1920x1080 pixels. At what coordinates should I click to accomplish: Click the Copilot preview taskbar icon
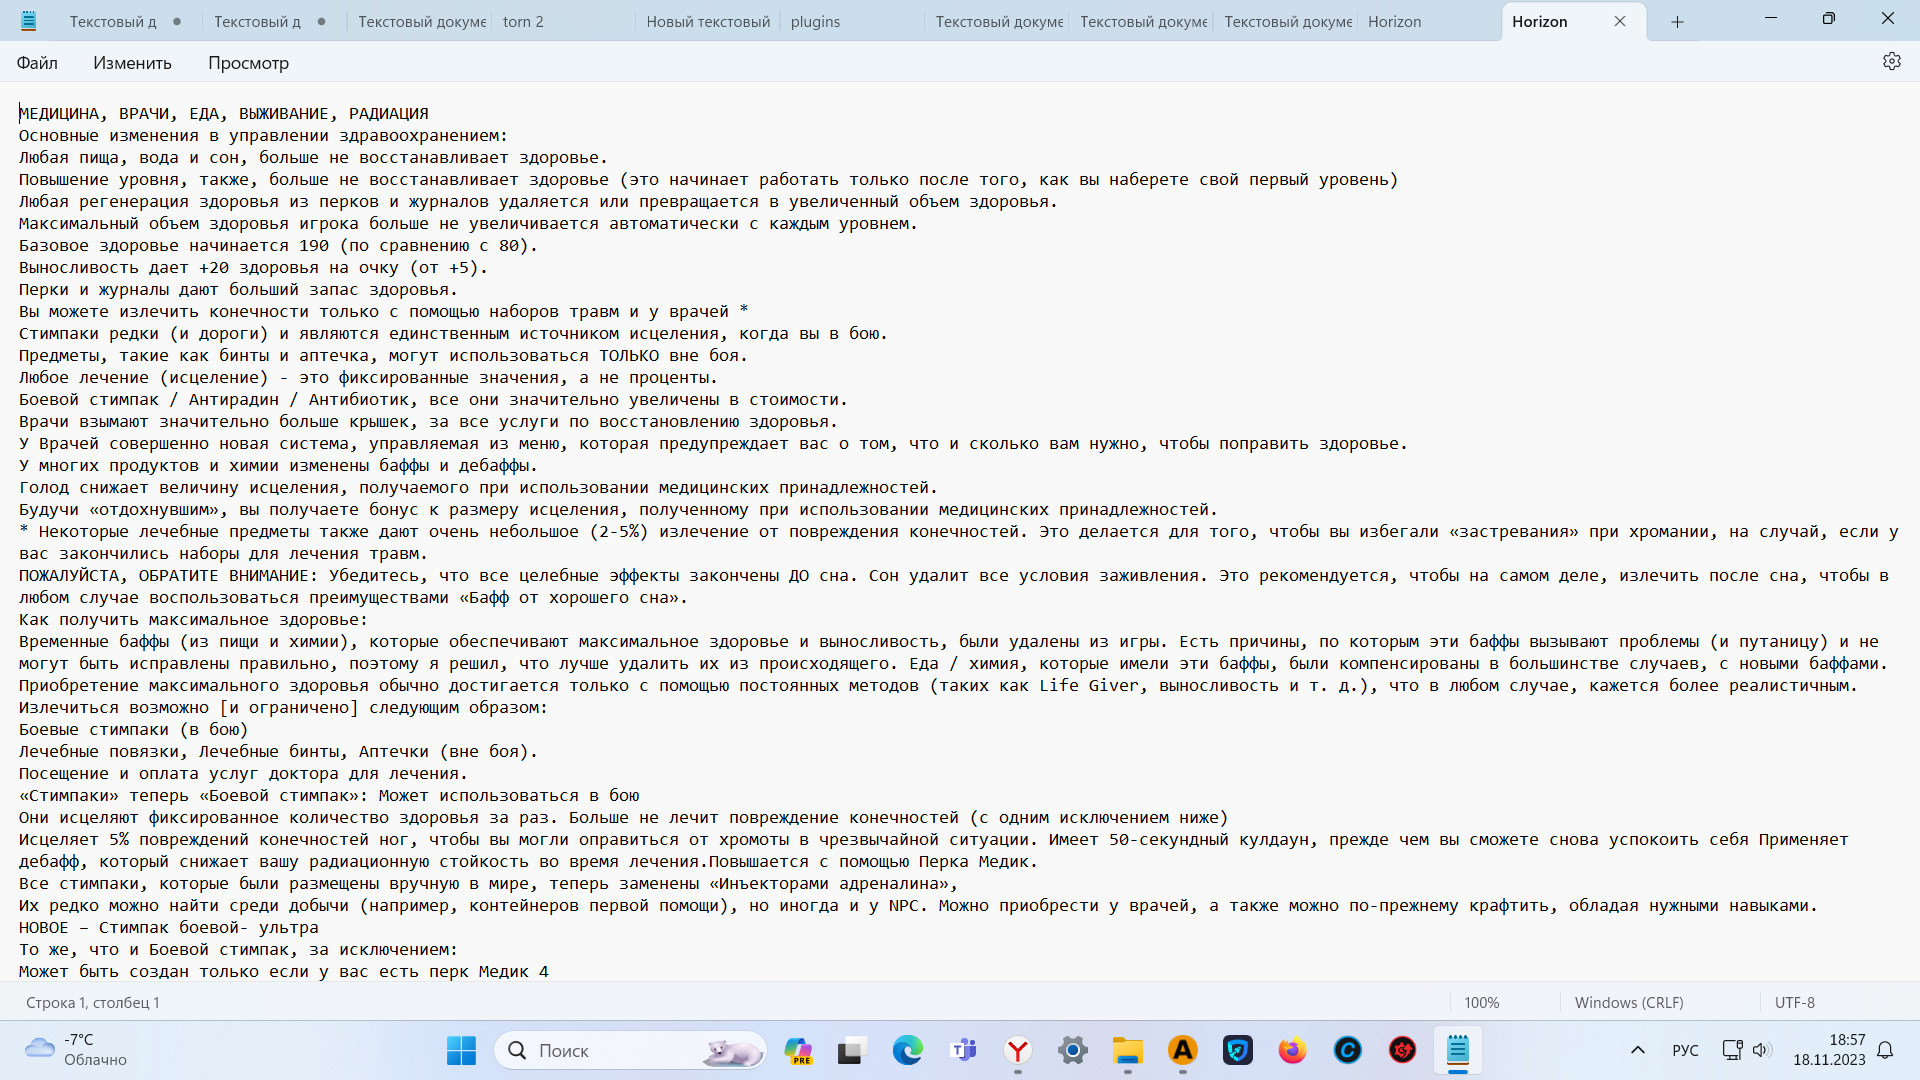click(798, 1050)
